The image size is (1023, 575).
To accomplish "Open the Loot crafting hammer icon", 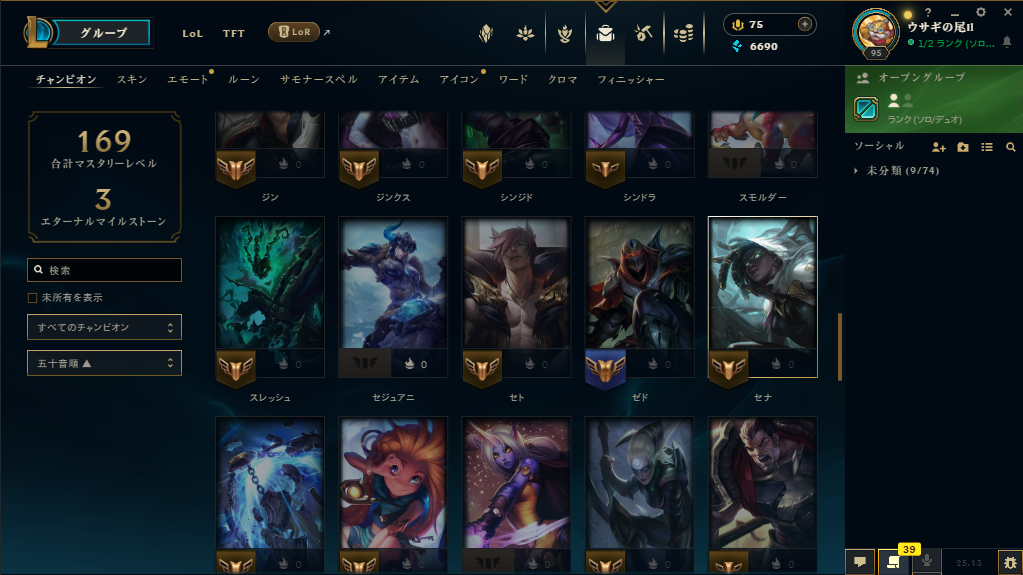I will 644,33.
